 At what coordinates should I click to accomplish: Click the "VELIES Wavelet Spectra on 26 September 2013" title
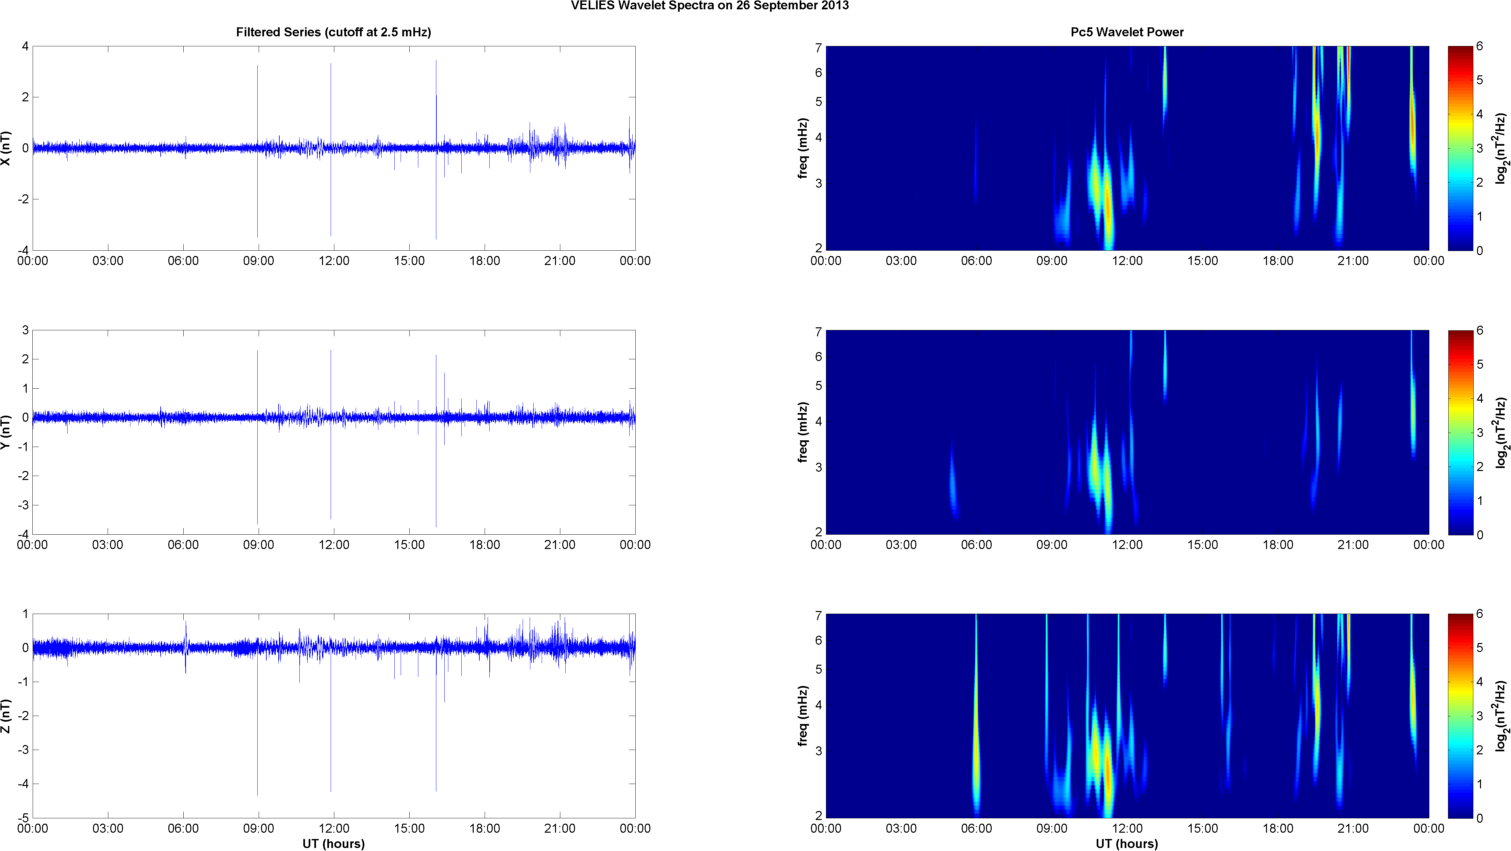[710, 6]
